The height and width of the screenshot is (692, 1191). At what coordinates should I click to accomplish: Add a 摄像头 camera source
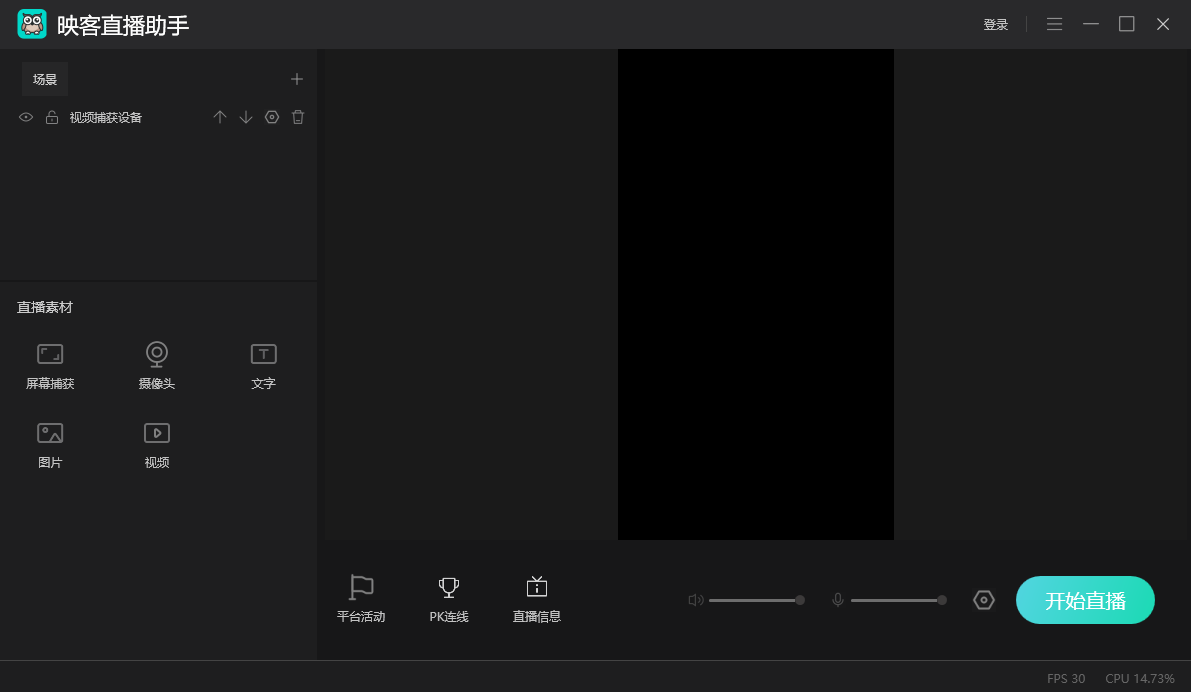click(156, 365)
